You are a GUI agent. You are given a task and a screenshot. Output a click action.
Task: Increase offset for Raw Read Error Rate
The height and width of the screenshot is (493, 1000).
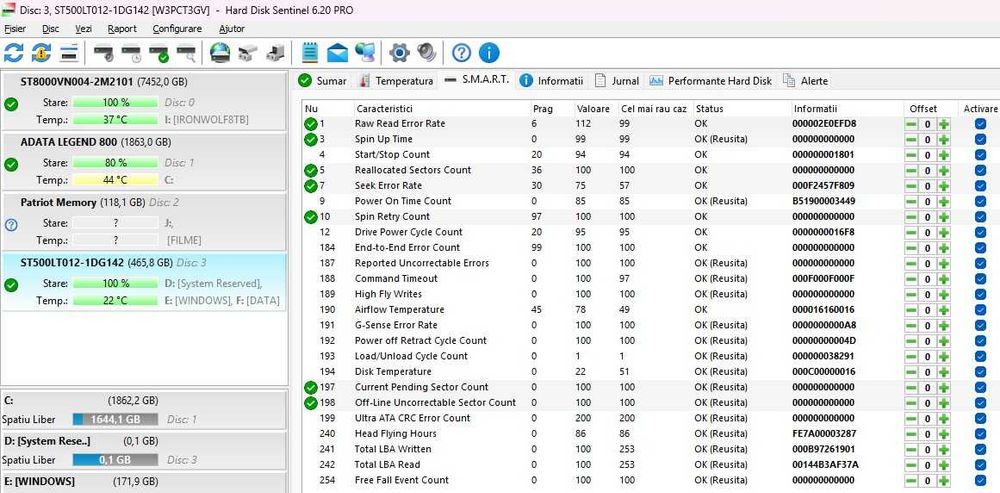pos(943,124)
